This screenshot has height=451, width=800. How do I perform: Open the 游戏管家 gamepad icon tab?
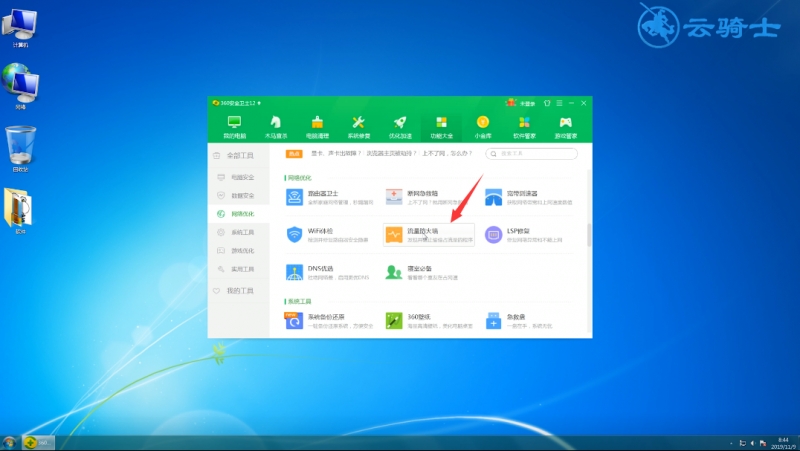tap(565, 127)
